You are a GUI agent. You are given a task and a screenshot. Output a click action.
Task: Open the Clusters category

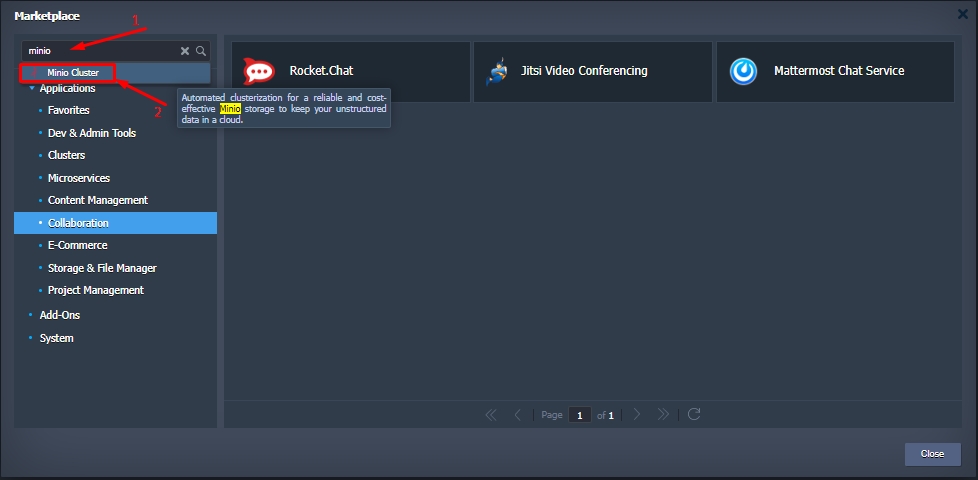click(x=67, y=155)
